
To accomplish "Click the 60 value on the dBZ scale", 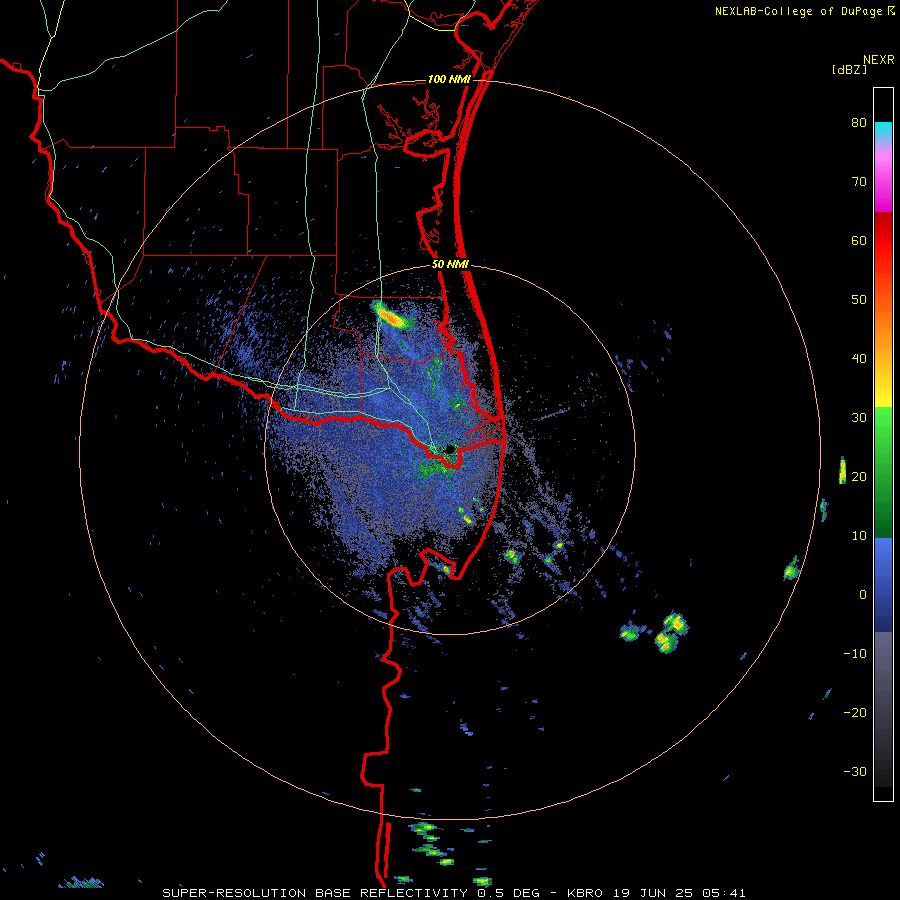I will (x=859, y=240).
